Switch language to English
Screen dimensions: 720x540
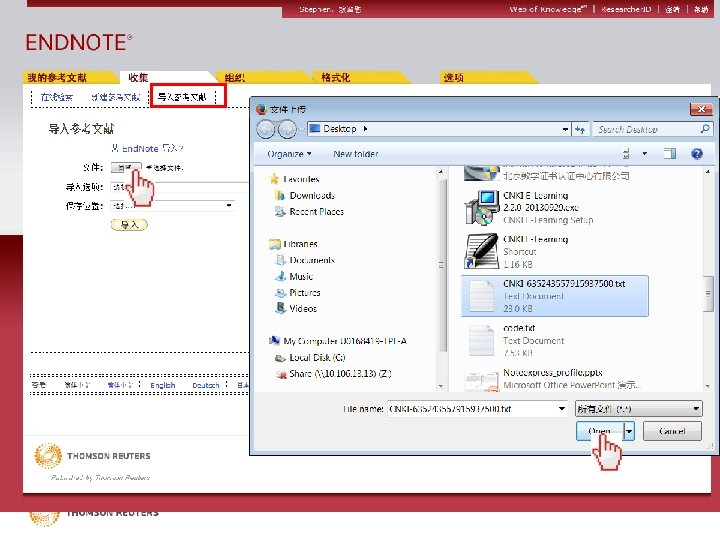point(163,385)
